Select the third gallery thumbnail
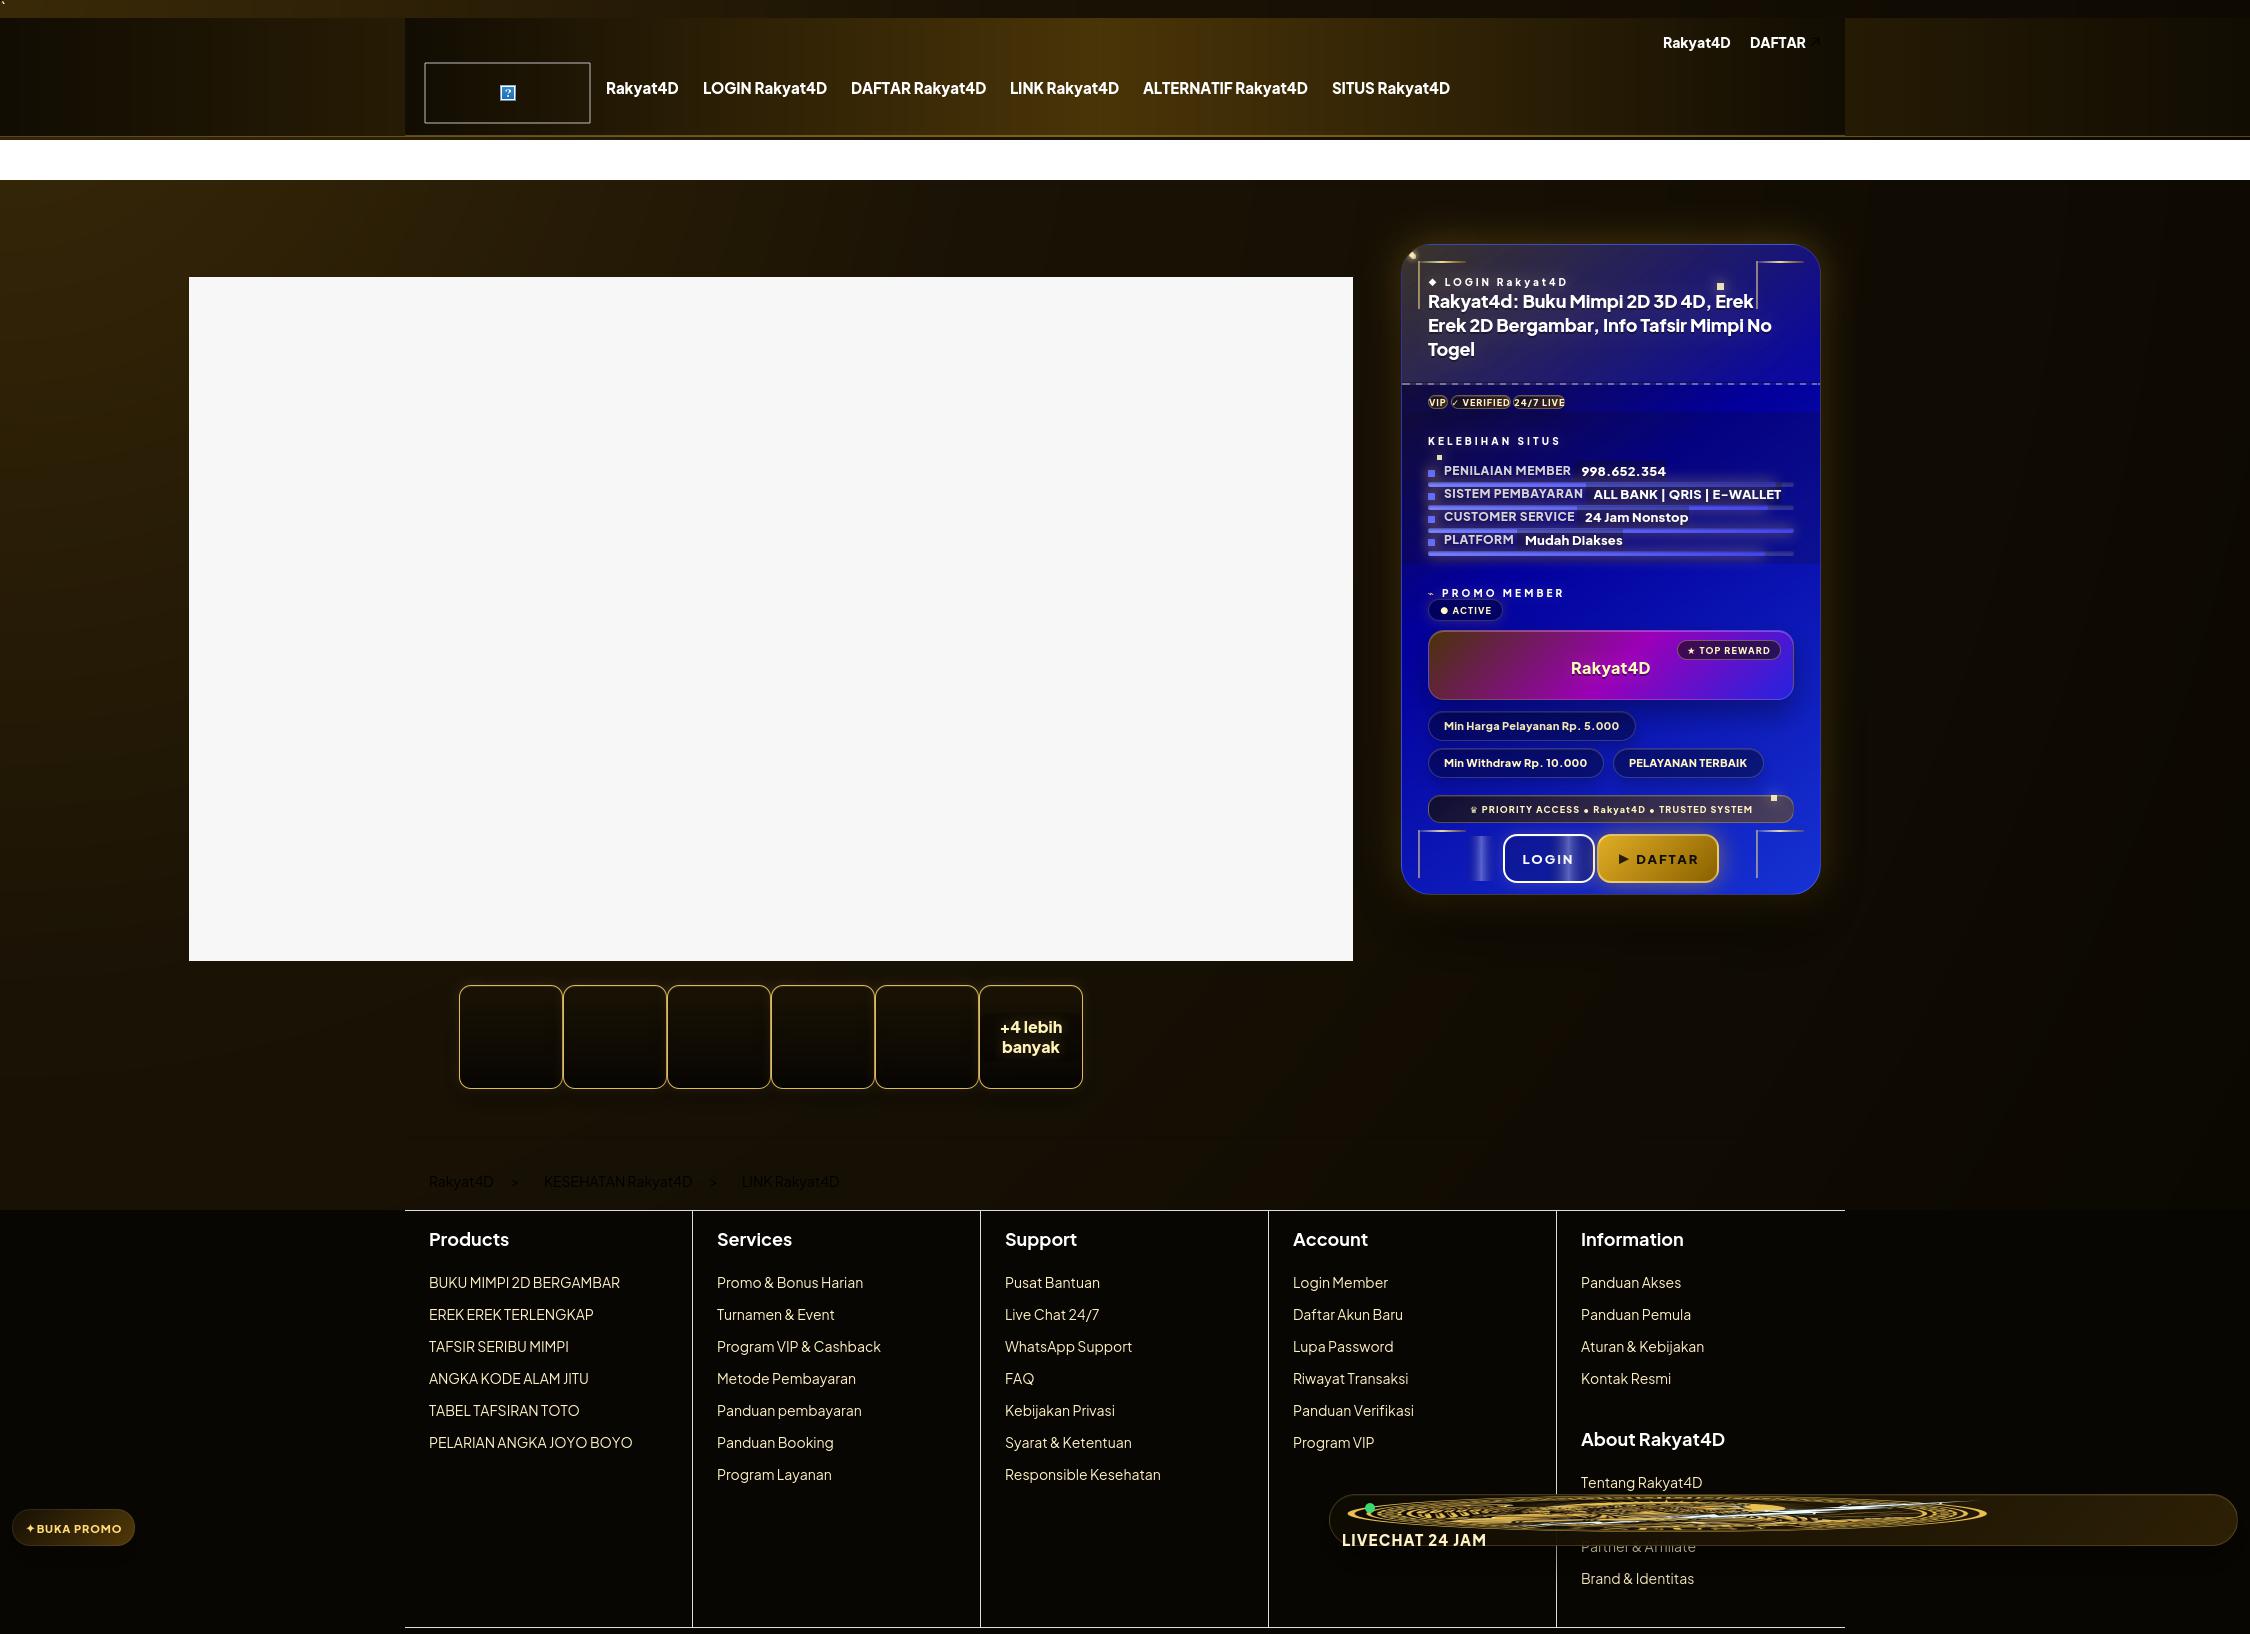The width and height of the screenshot is (2250, 1634). click(719, 1037)
